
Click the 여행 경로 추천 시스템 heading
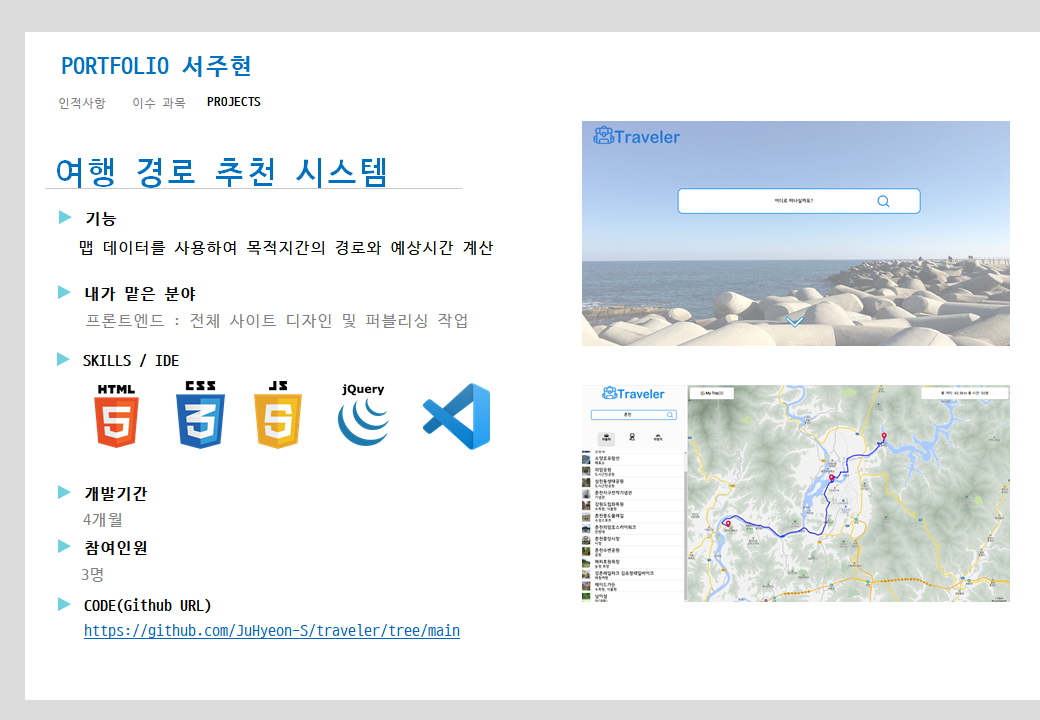point(222,172)
